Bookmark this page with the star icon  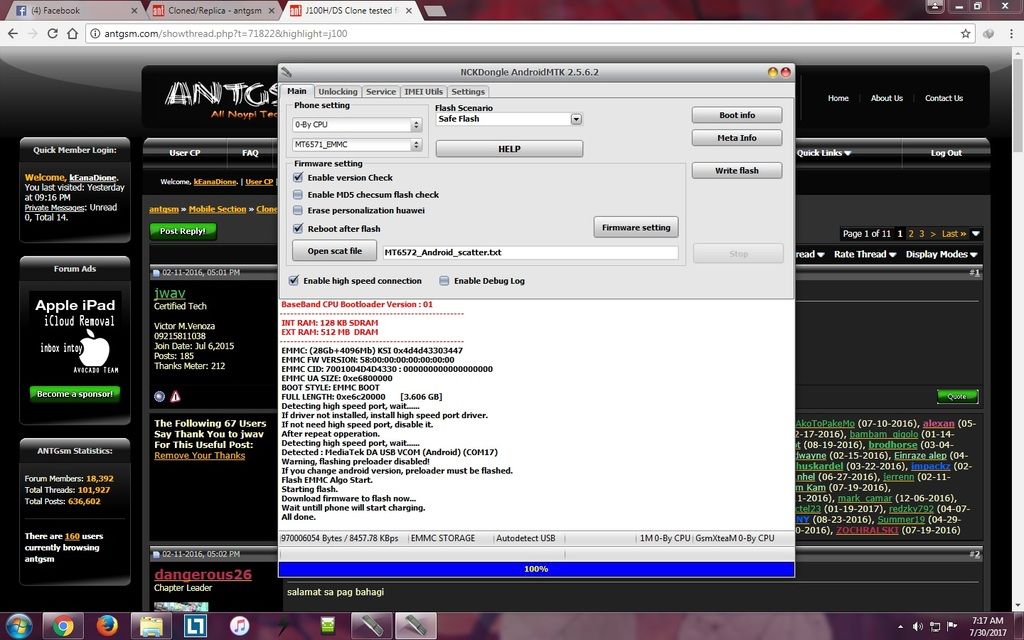pos(965,33)
